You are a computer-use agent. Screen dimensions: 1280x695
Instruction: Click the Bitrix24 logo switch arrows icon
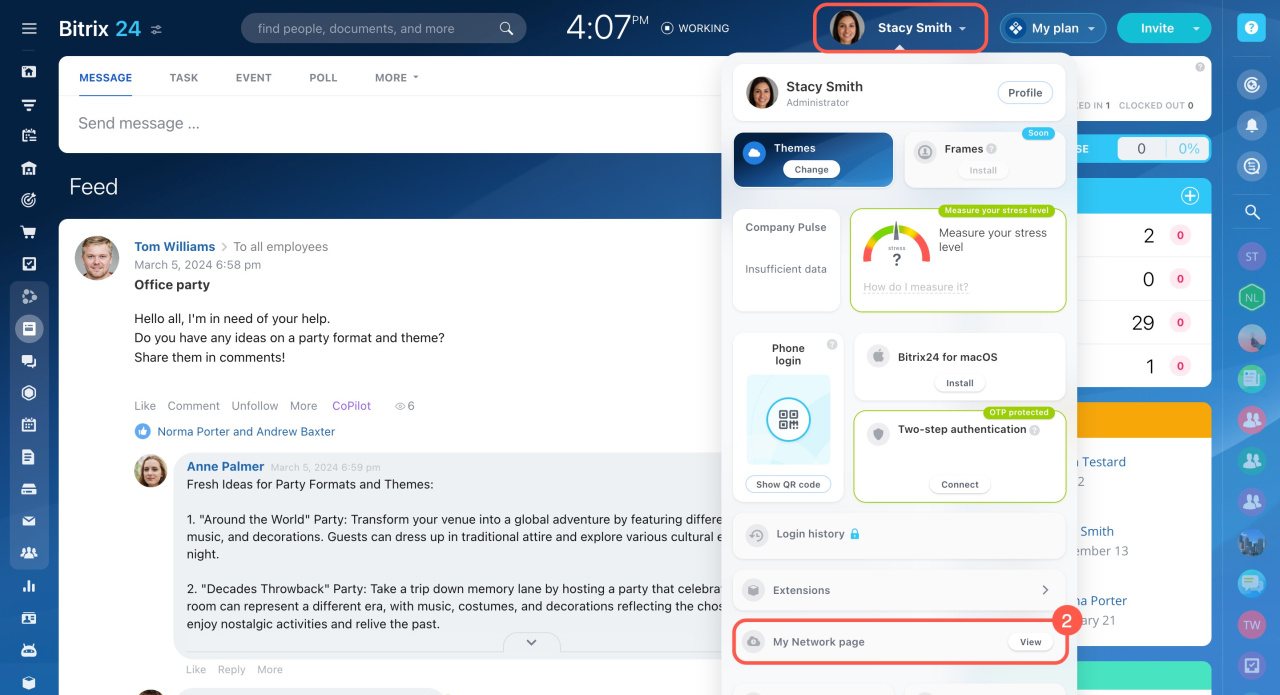click(156, 30)
